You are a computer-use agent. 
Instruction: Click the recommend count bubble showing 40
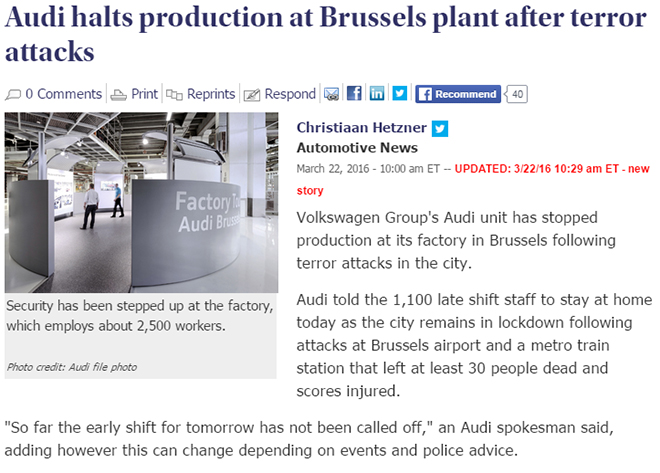coord(516,94)
